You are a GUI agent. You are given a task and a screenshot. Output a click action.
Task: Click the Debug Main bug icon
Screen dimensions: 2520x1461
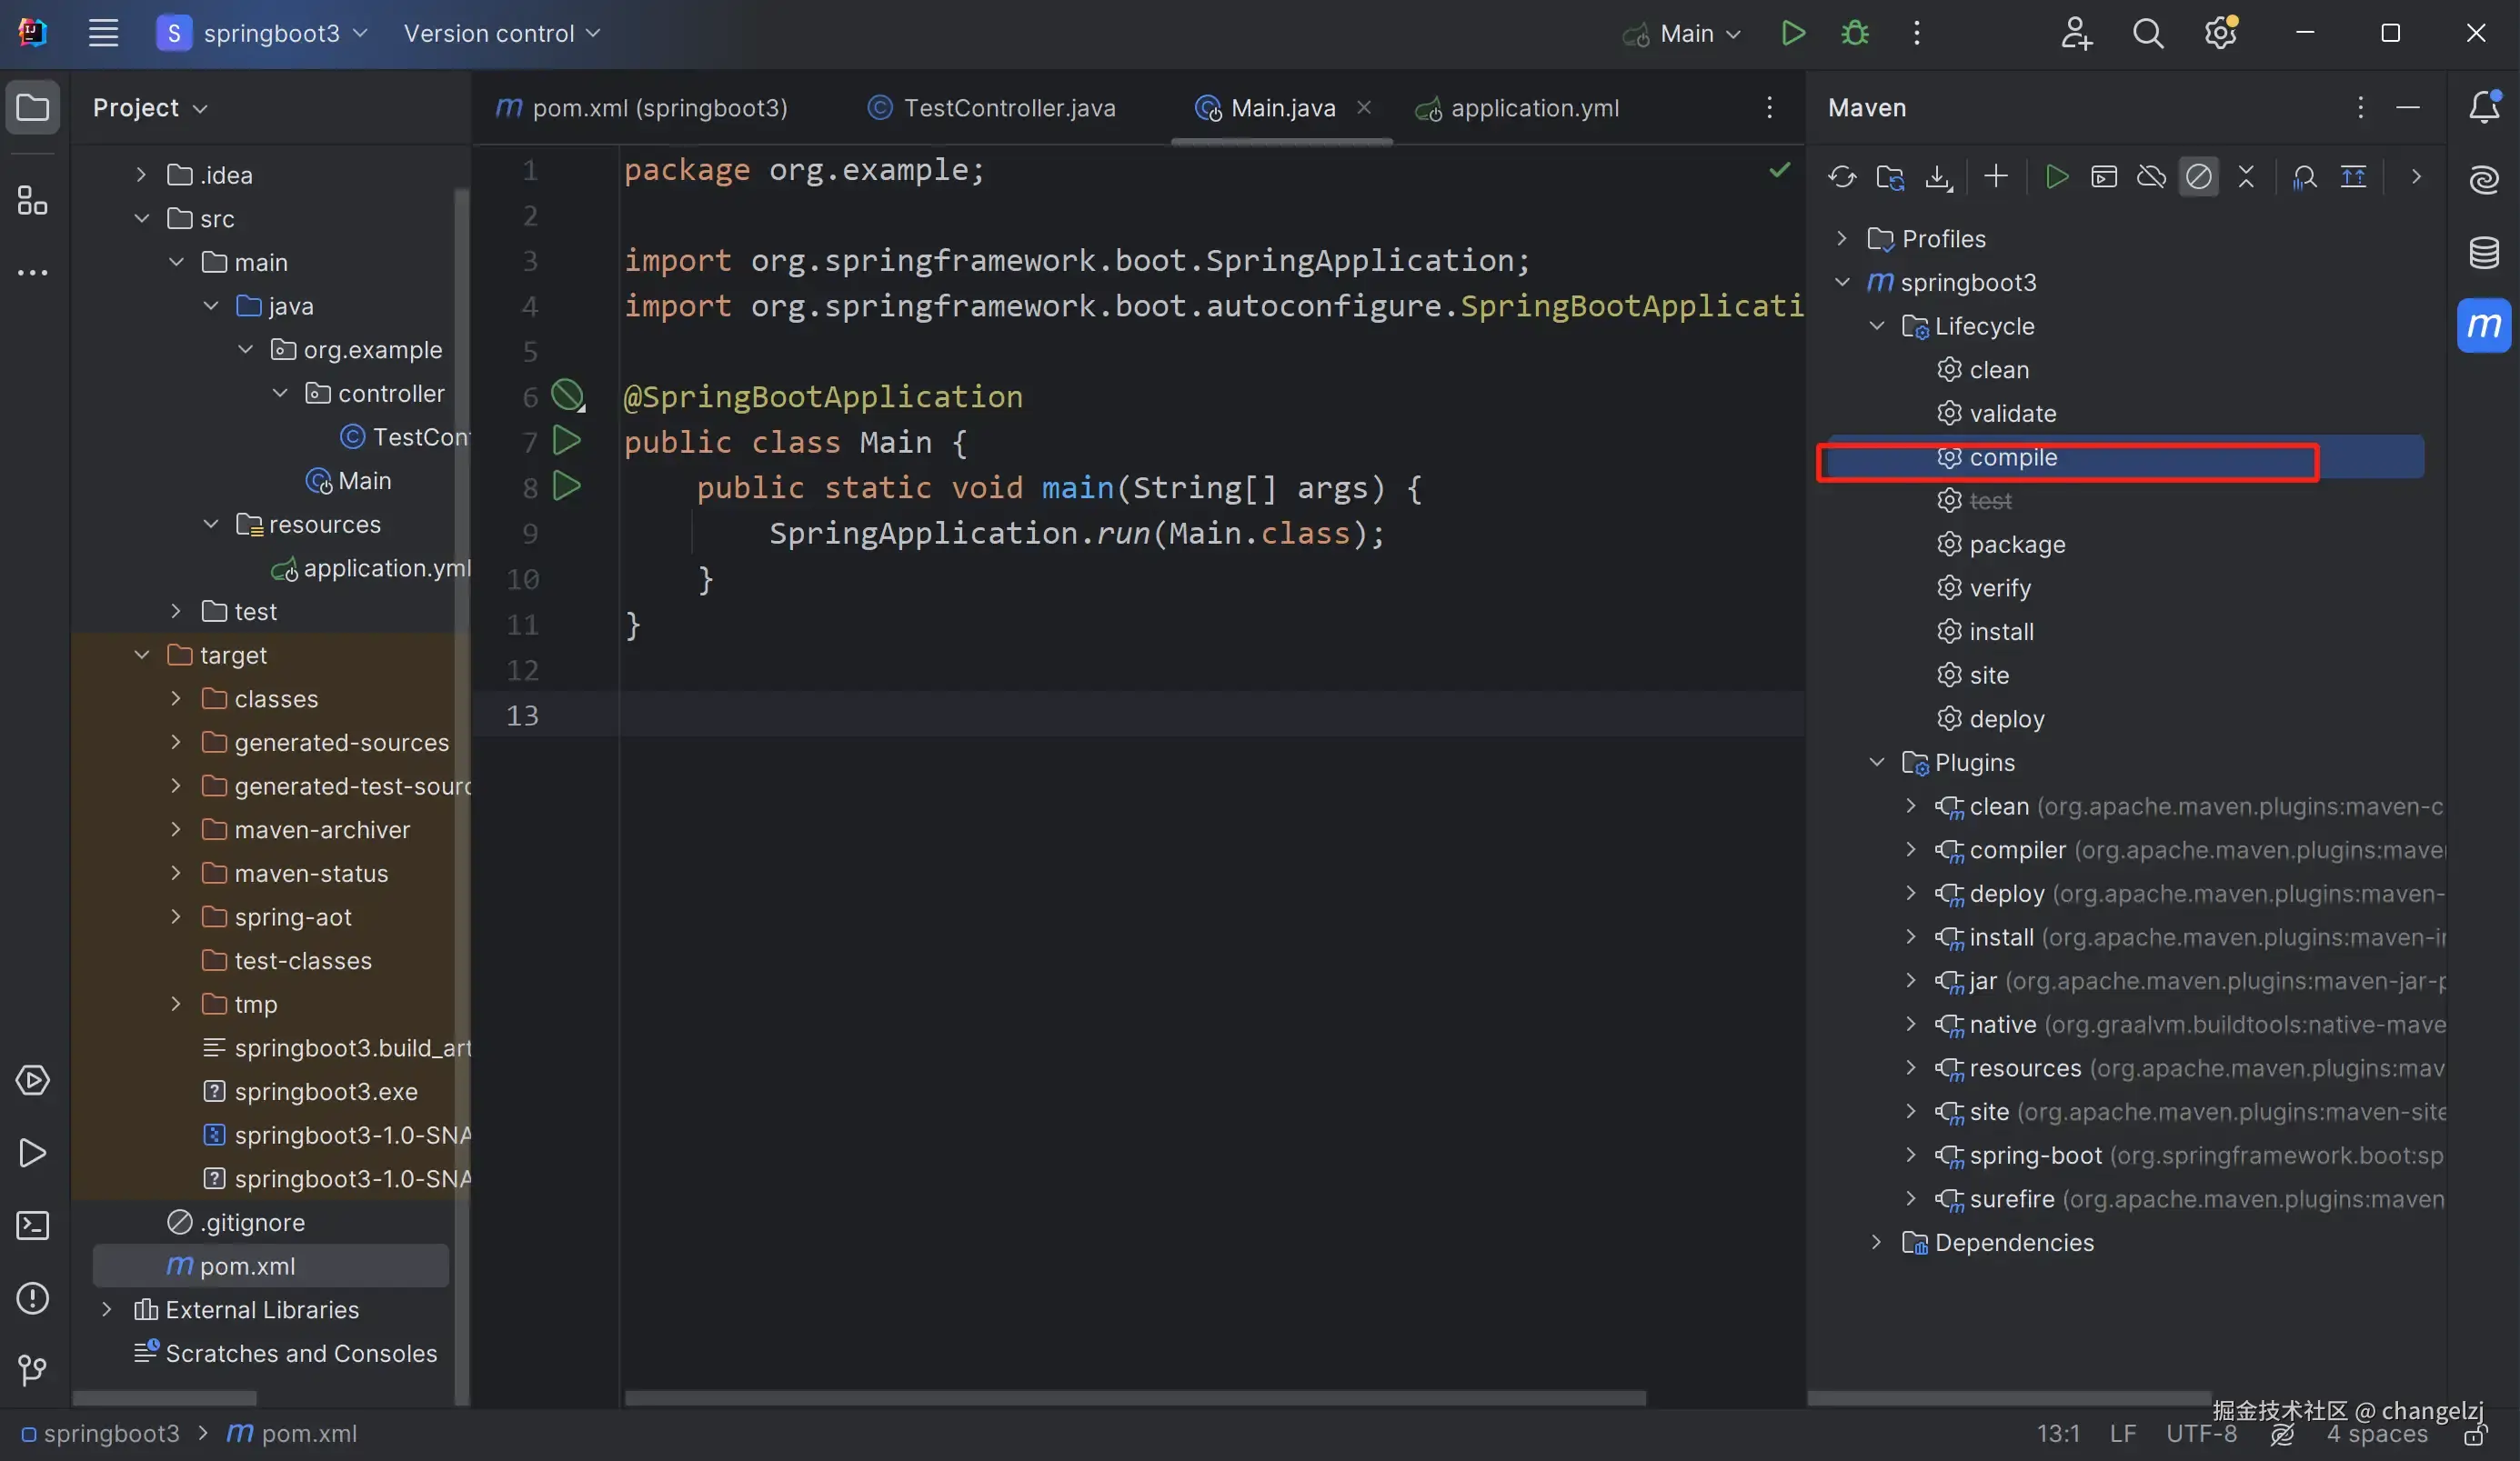click(x=1855, y=33)
